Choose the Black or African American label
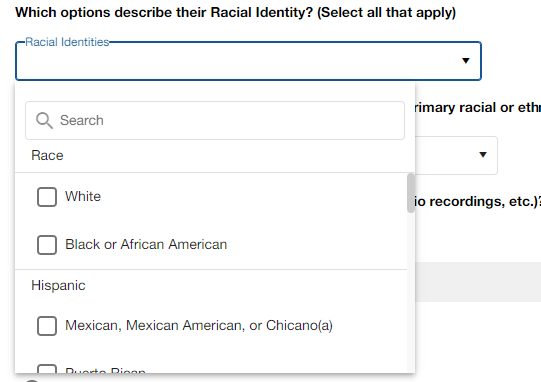This screenshot has width=541, height=382. tap(146, 244)
